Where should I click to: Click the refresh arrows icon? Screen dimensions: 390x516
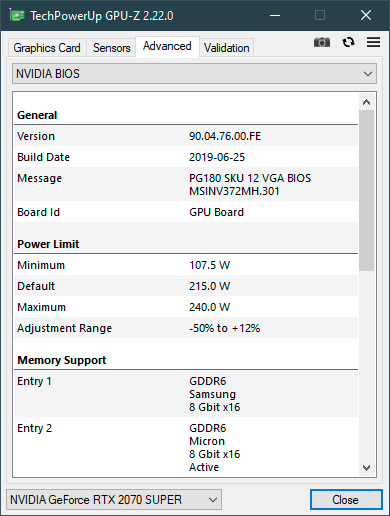(x=348, y=42)
